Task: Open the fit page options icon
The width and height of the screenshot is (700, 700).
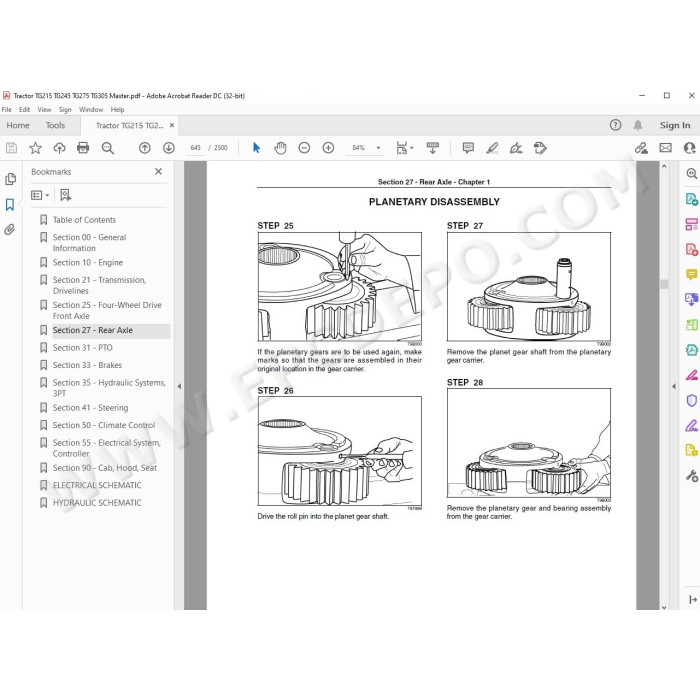Action: click(404, 148)
